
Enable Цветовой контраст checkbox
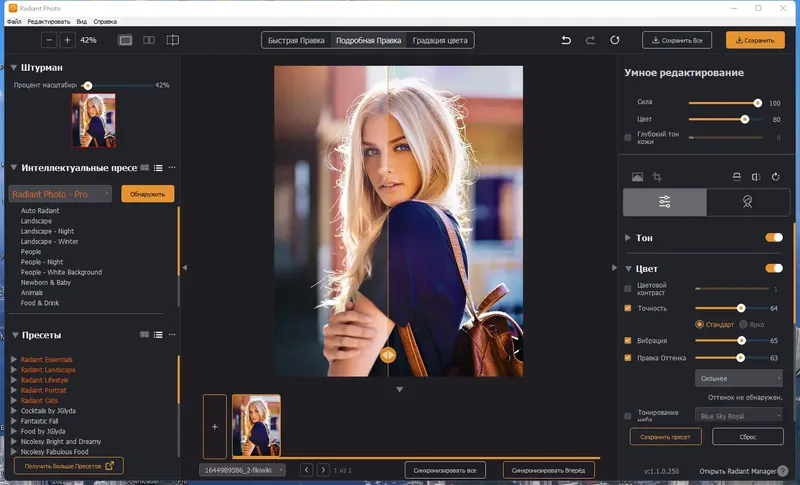click(x=628, y=289)
